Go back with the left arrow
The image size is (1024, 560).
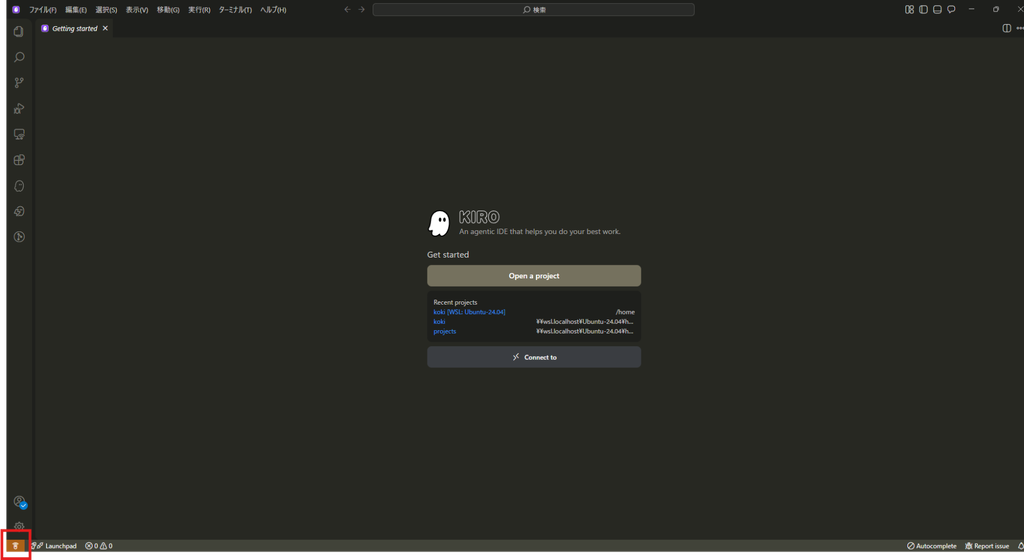point(347,10)
